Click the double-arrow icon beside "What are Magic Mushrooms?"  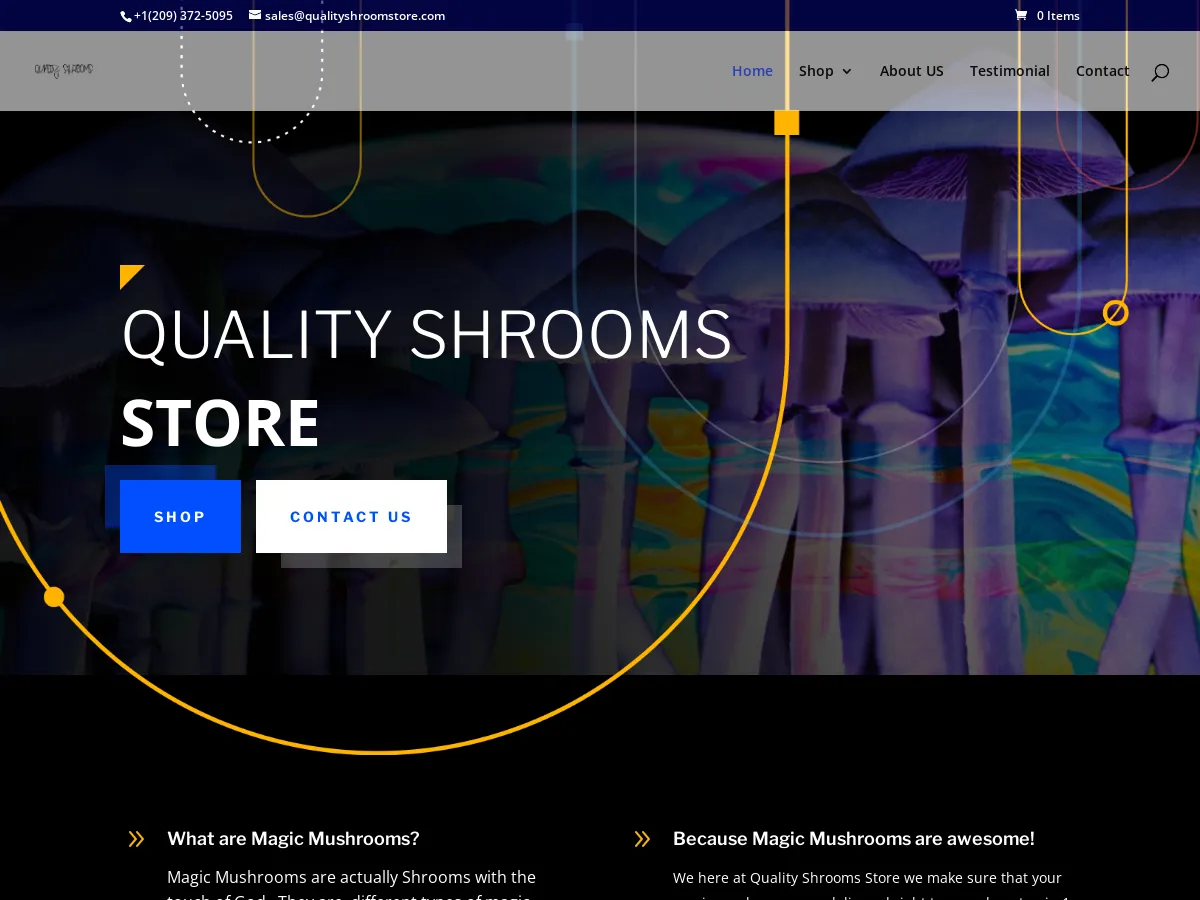136,839
